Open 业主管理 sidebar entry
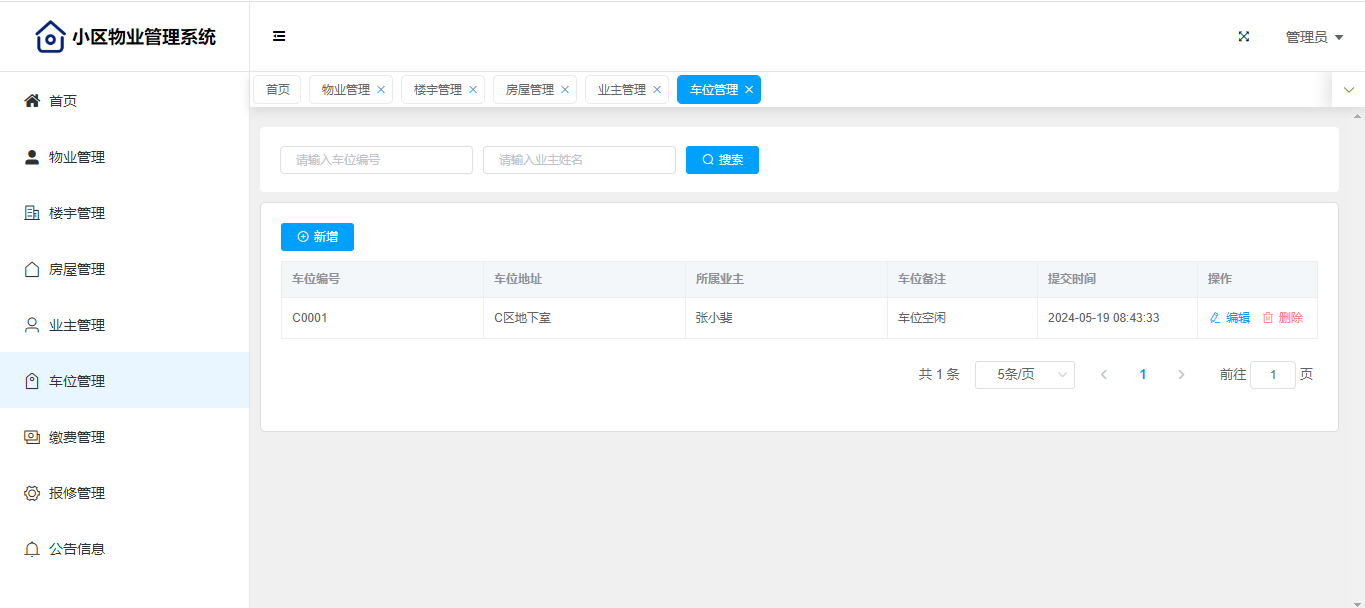 [77, 325]
